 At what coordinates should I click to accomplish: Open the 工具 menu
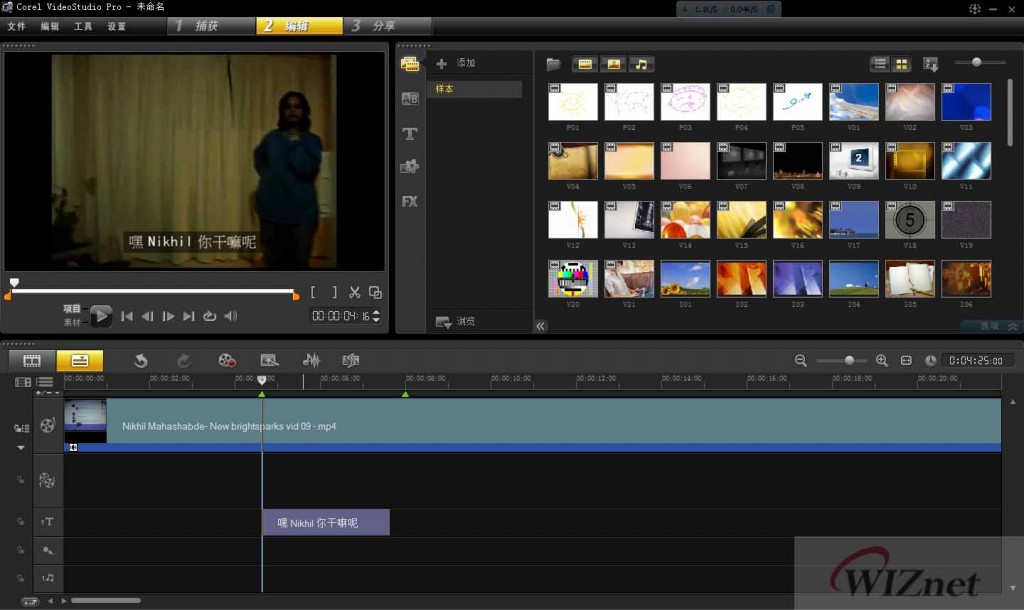coord(83,26)
